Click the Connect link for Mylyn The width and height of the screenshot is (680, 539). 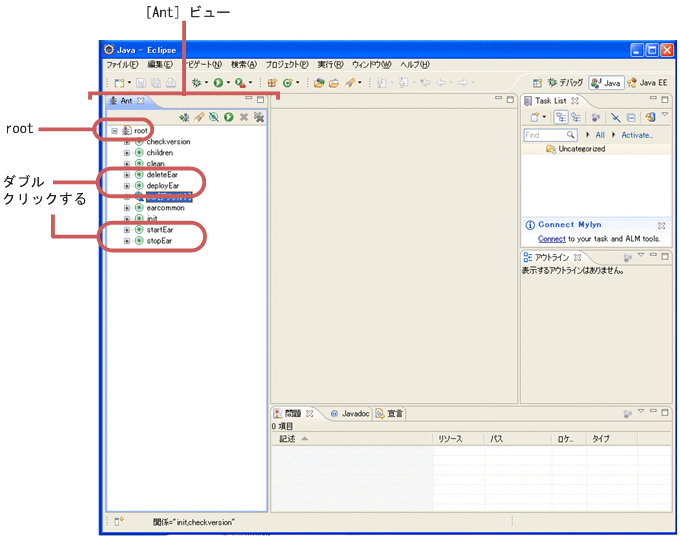point(551,239)
